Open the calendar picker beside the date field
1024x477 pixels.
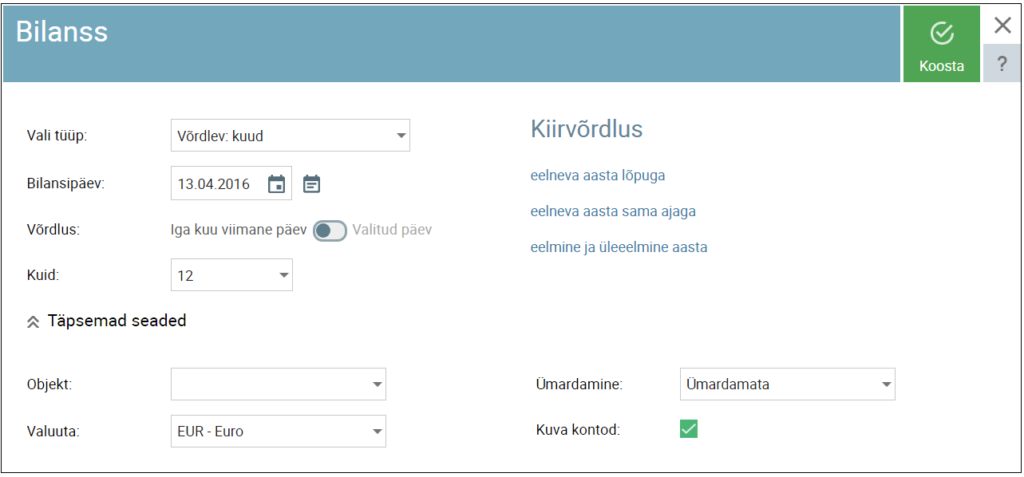277,184
